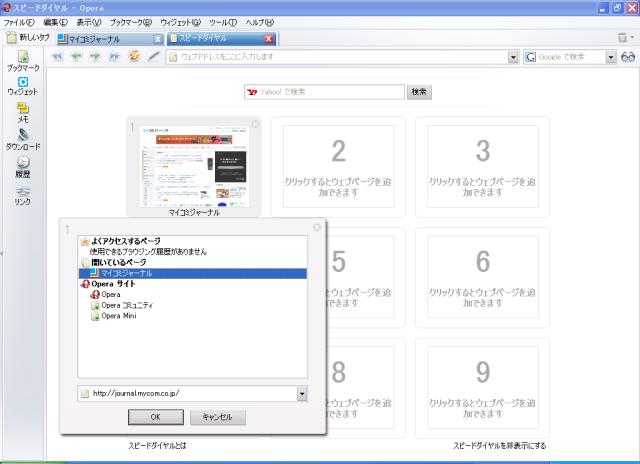
Task: Click スピードダイヤルを非表示にする link
Action: point(499,446)
